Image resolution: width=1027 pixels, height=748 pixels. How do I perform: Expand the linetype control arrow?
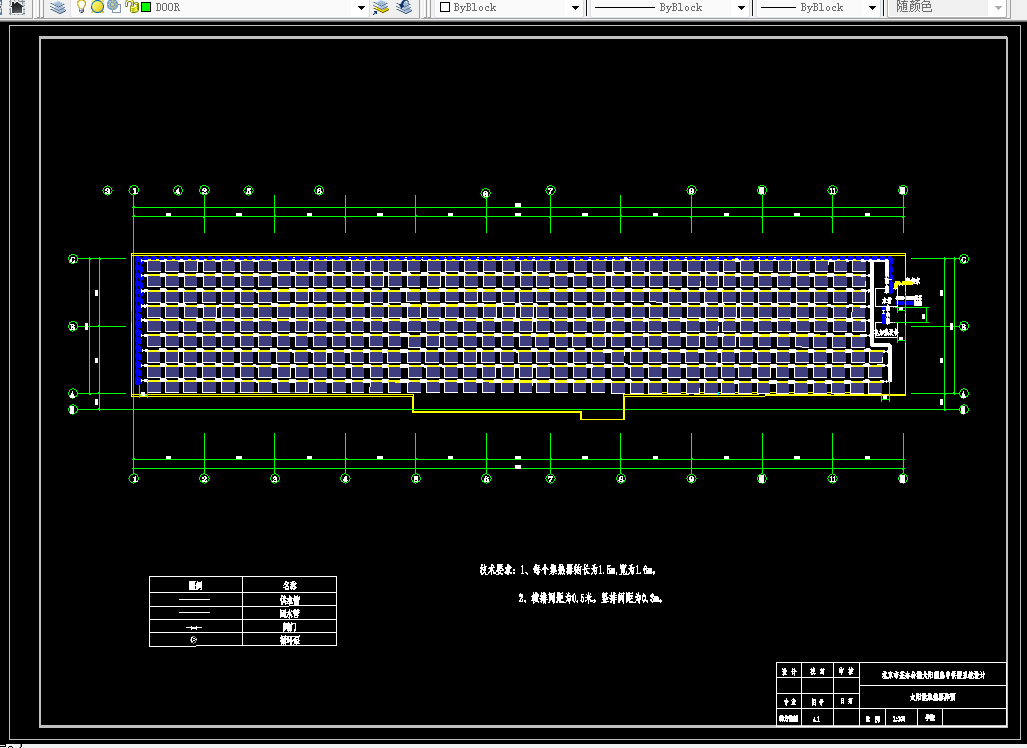tap(741, 8)
